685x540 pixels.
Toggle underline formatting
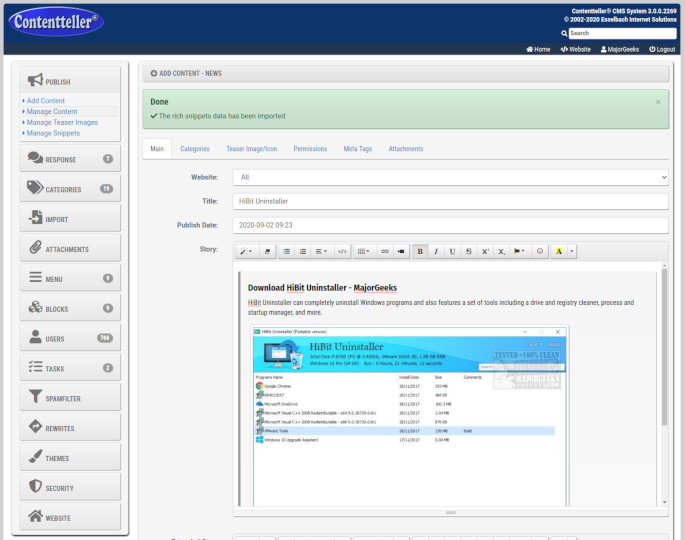(452, 251)
